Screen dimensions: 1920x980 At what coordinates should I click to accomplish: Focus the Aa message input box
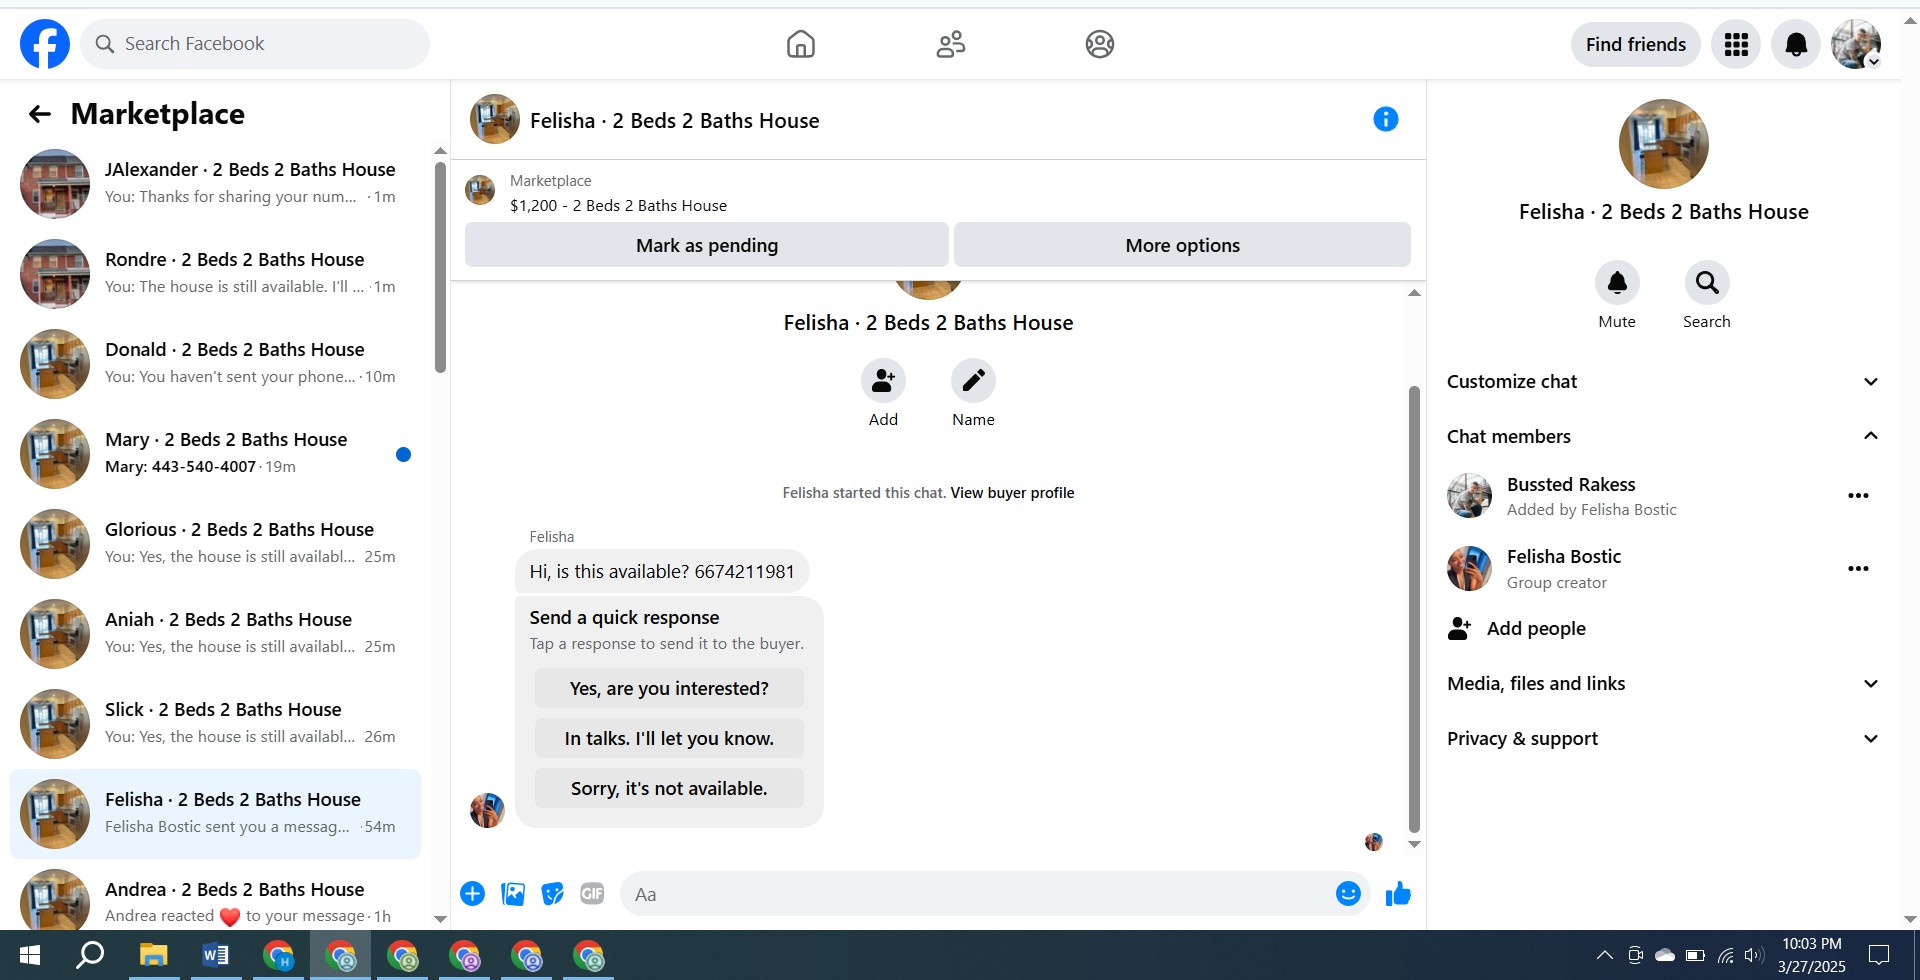coord(980,894)
